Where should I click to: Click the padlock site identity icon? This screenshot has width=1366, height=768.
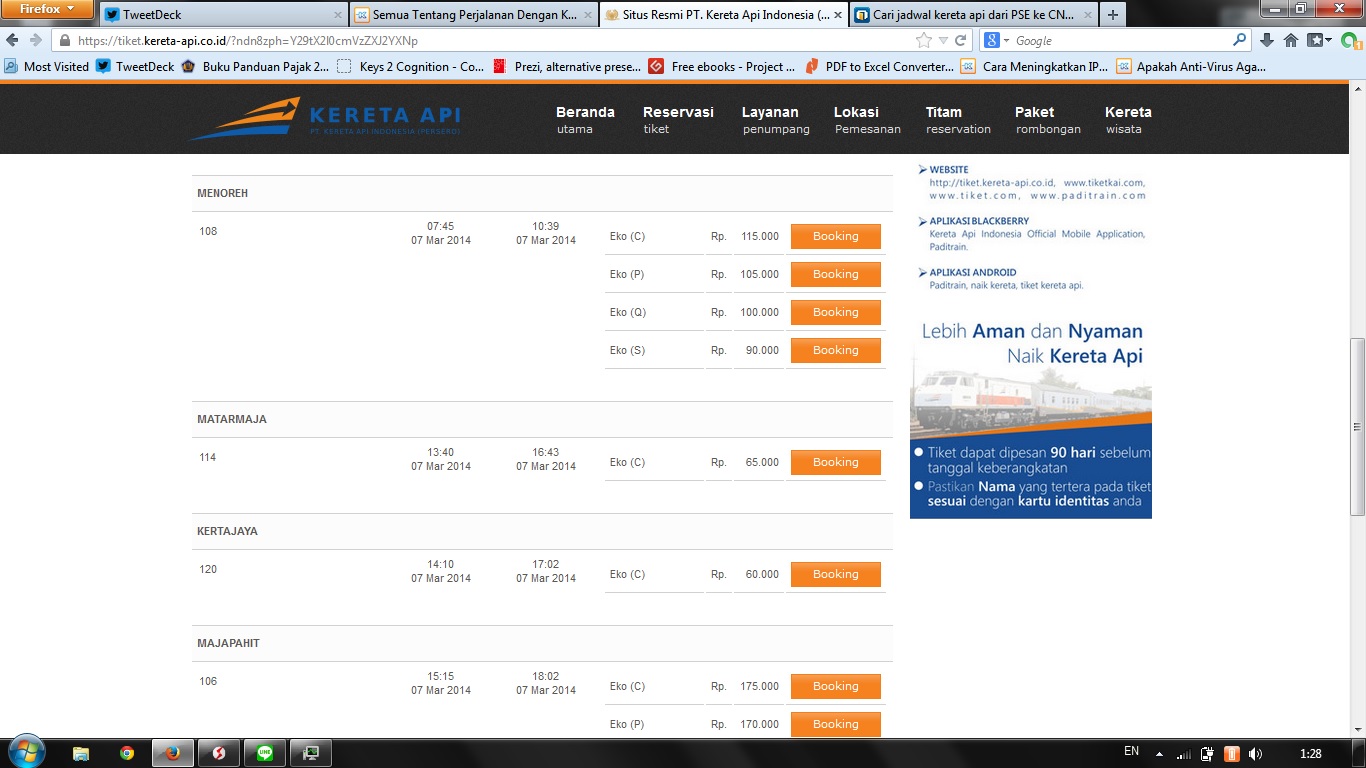click(x=65, y=41)
